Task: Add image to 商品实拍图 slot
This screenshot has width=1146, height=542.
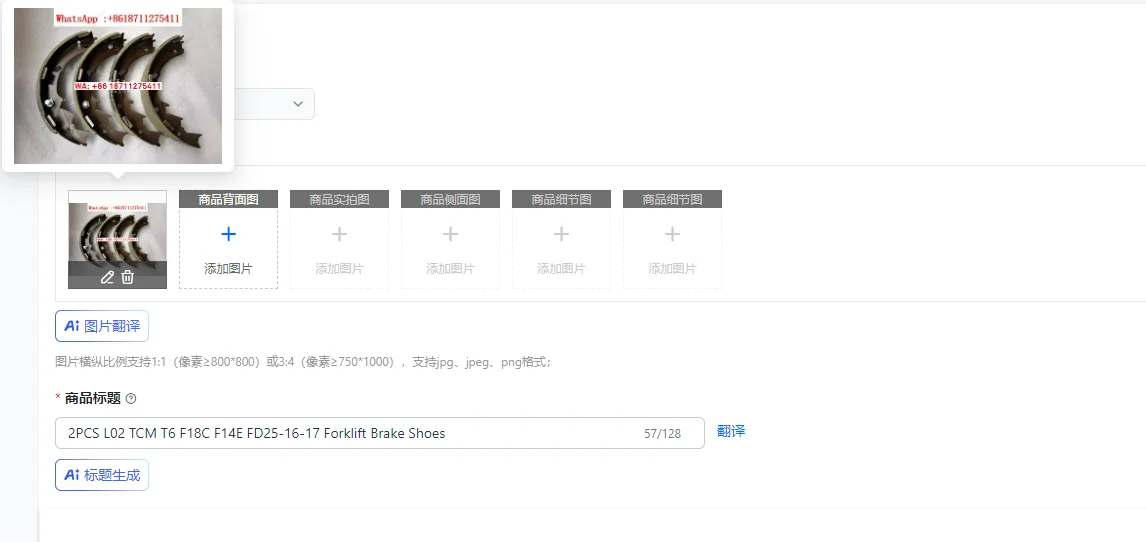Action: tap(339, 240)
